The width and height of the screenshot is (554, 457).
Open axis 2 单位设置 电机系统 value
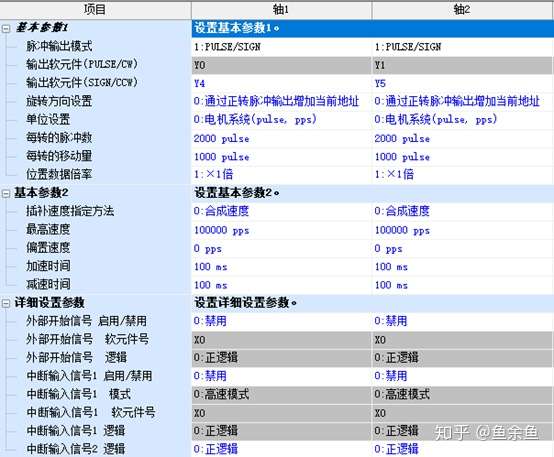[462, 120]
